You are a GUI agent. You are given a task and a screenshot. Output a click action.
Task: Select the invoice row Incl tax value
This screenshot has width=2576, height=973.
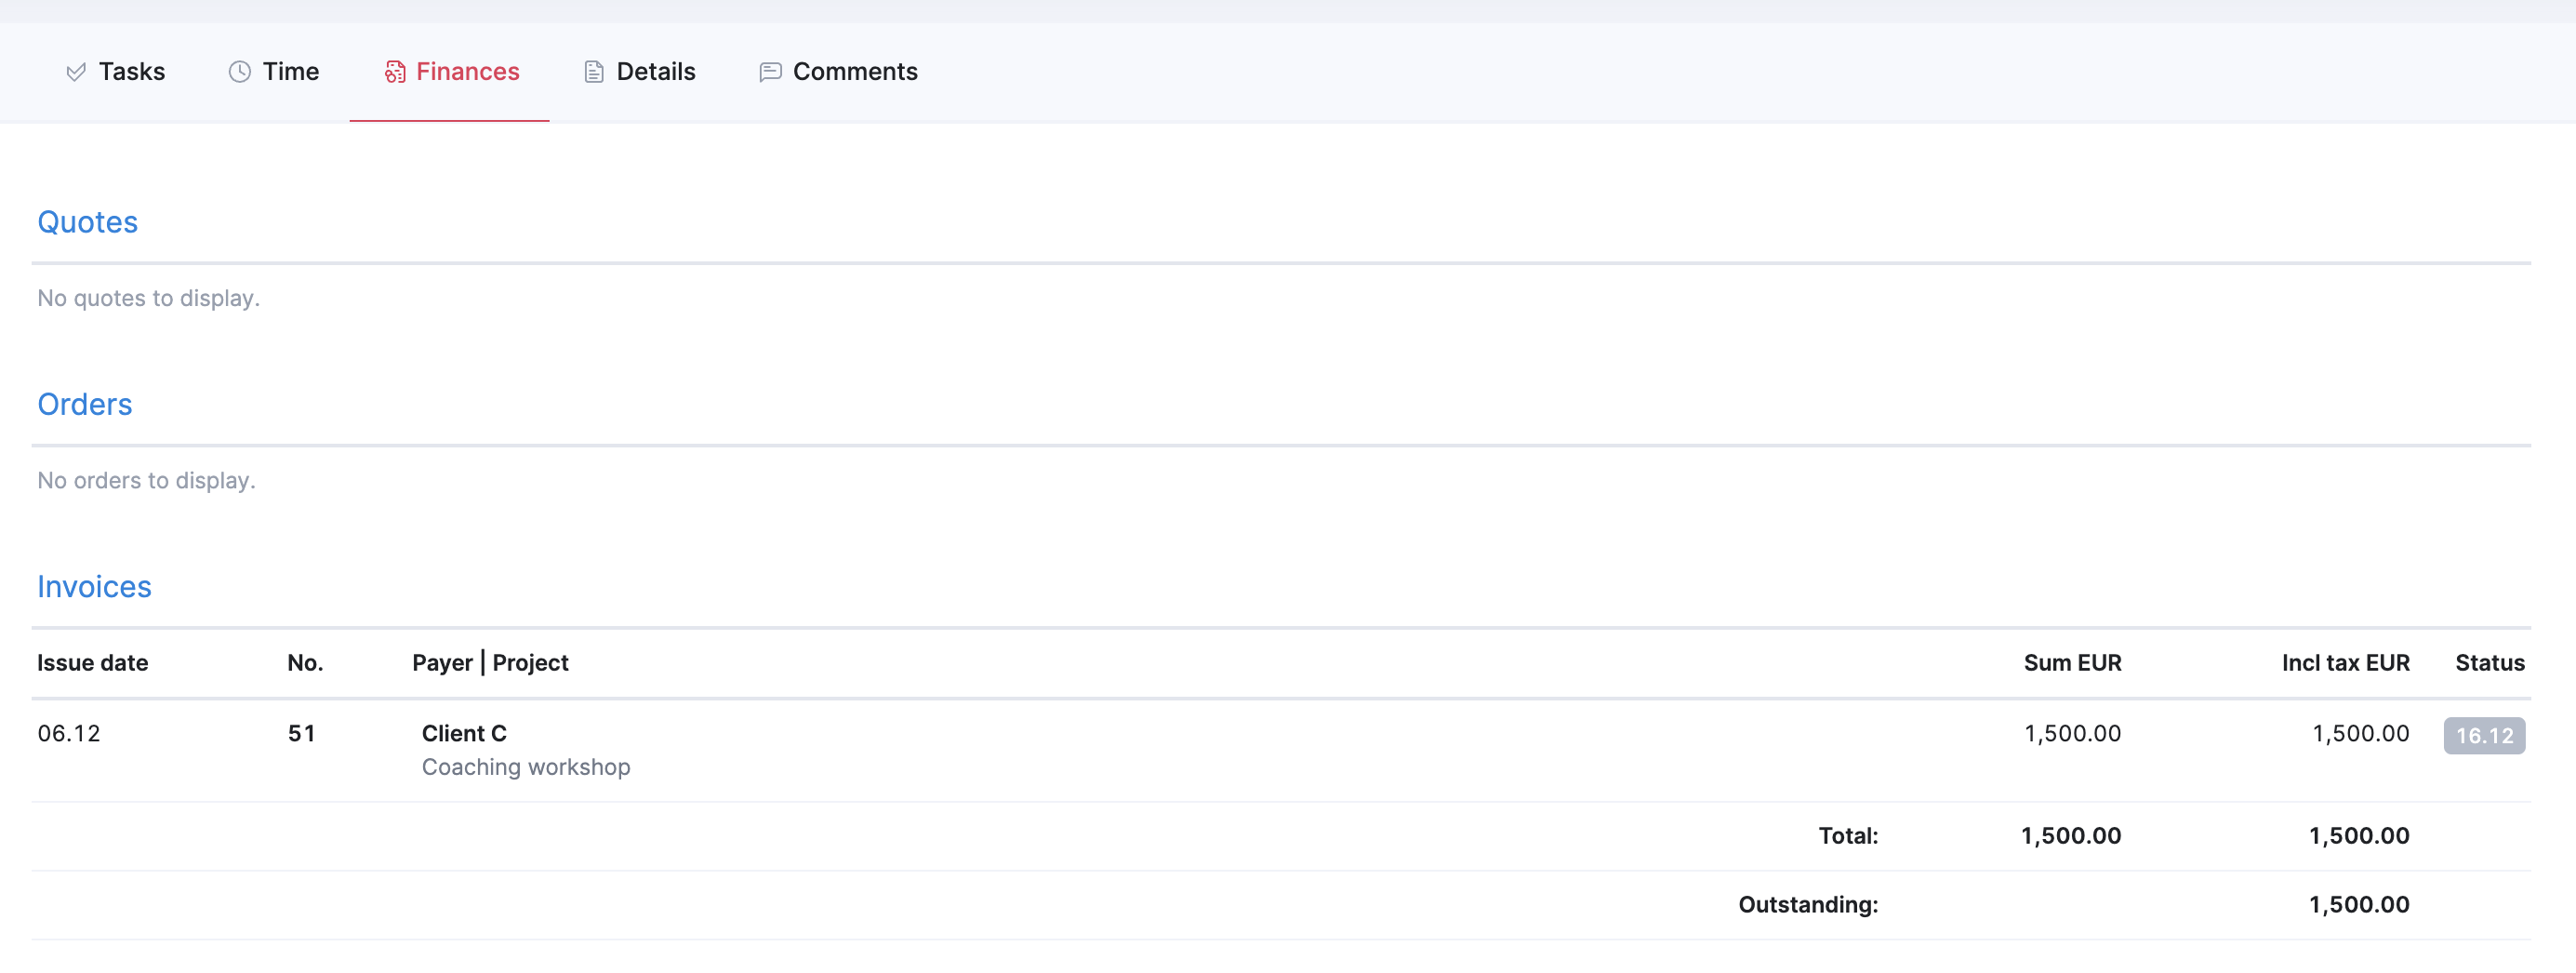click(2360, 734)
